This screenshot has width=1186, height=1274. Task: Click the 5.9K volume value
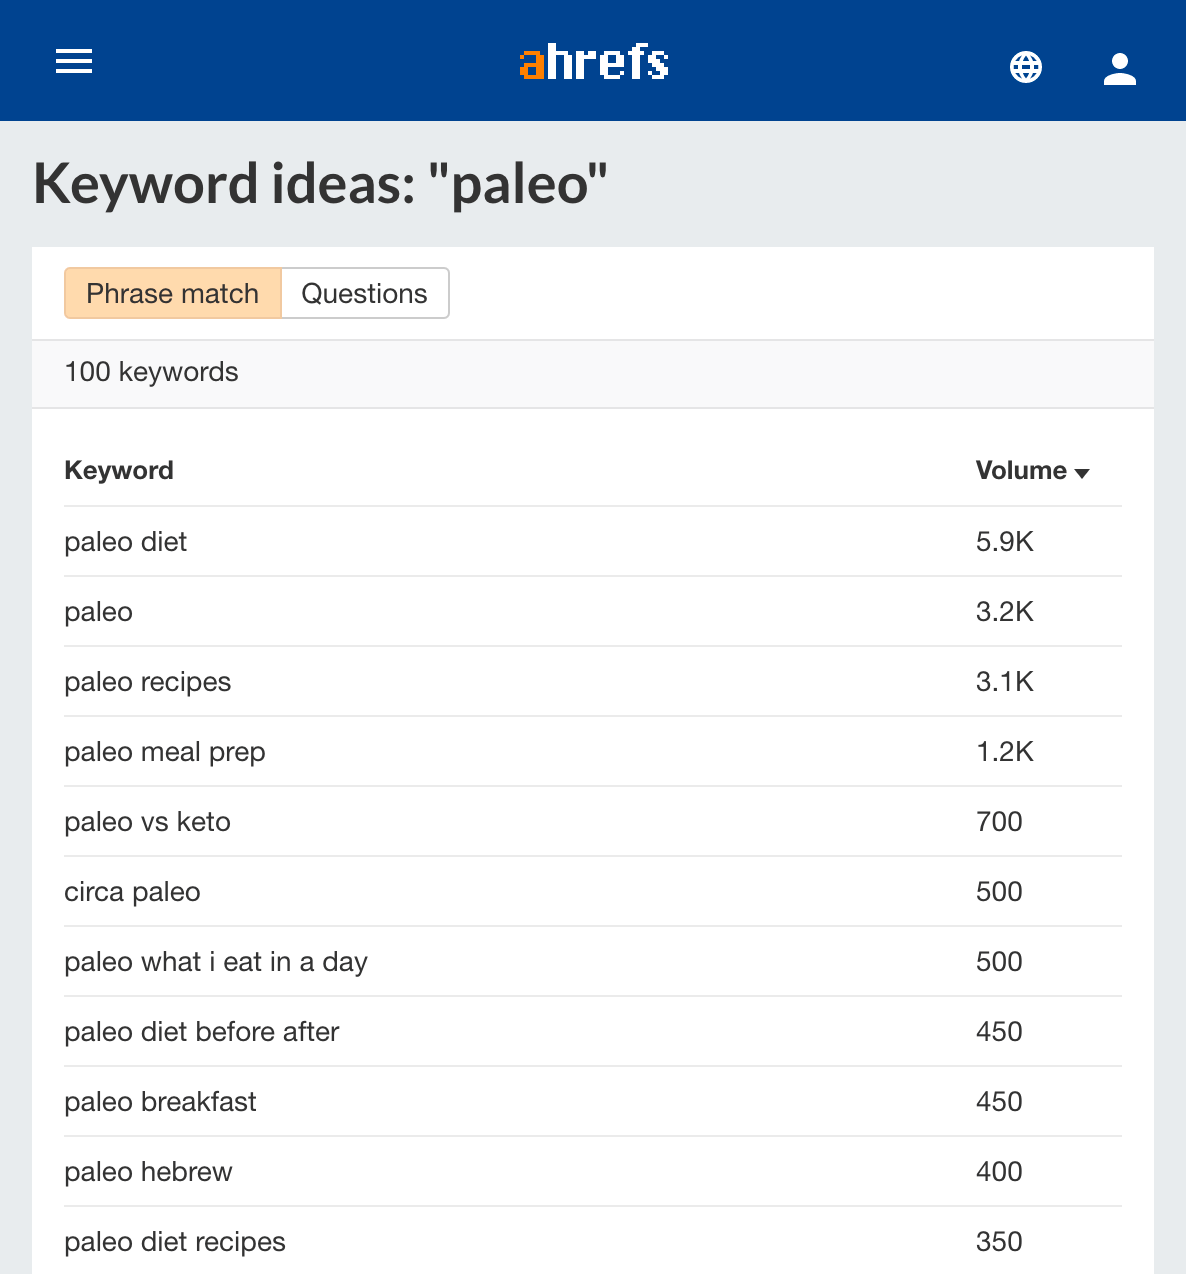[x=1004, y=542]
